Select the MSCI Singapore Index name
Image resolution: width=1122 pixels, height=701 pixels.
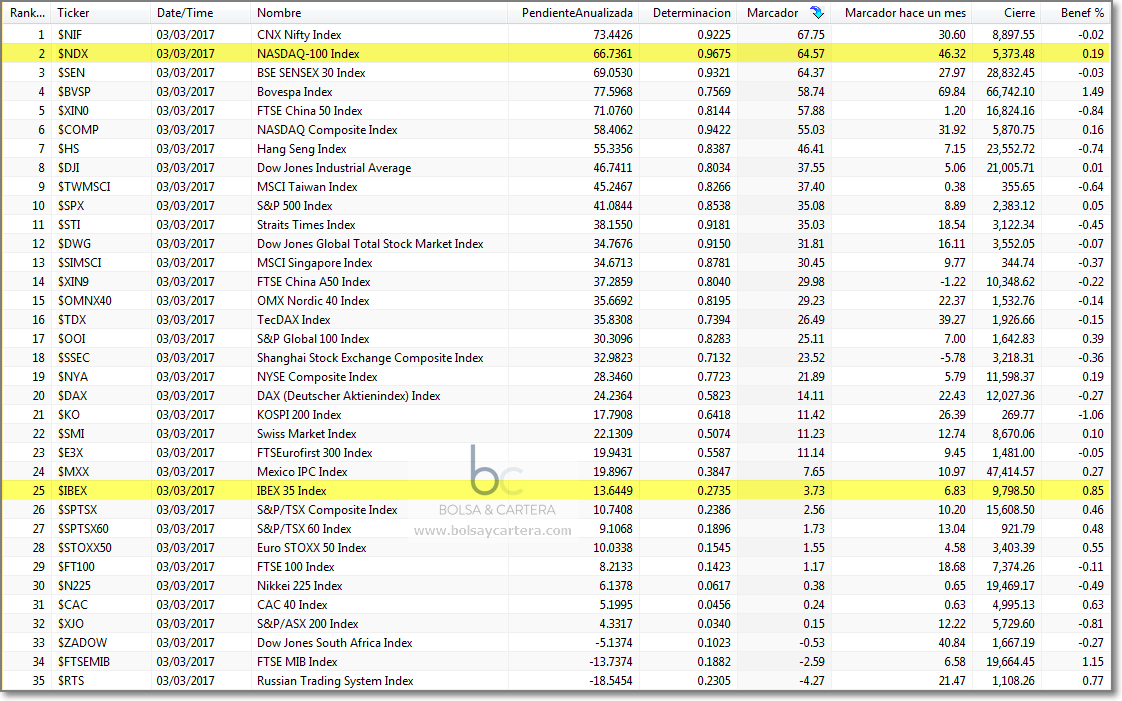(315, 263)
